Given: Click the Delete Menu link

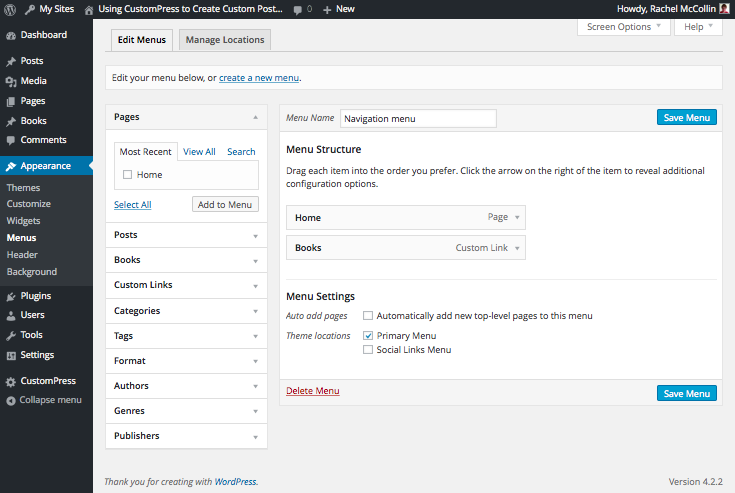Looking at the screenshot, I should pos(312,391).
